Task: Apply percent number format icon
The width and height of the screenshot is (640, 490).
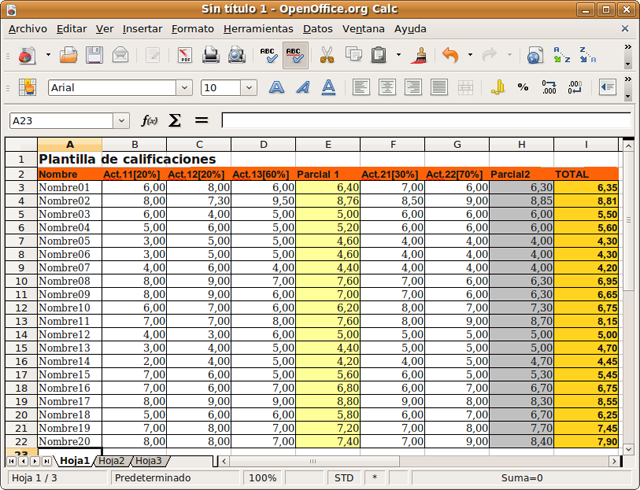Action: point(522,88)
